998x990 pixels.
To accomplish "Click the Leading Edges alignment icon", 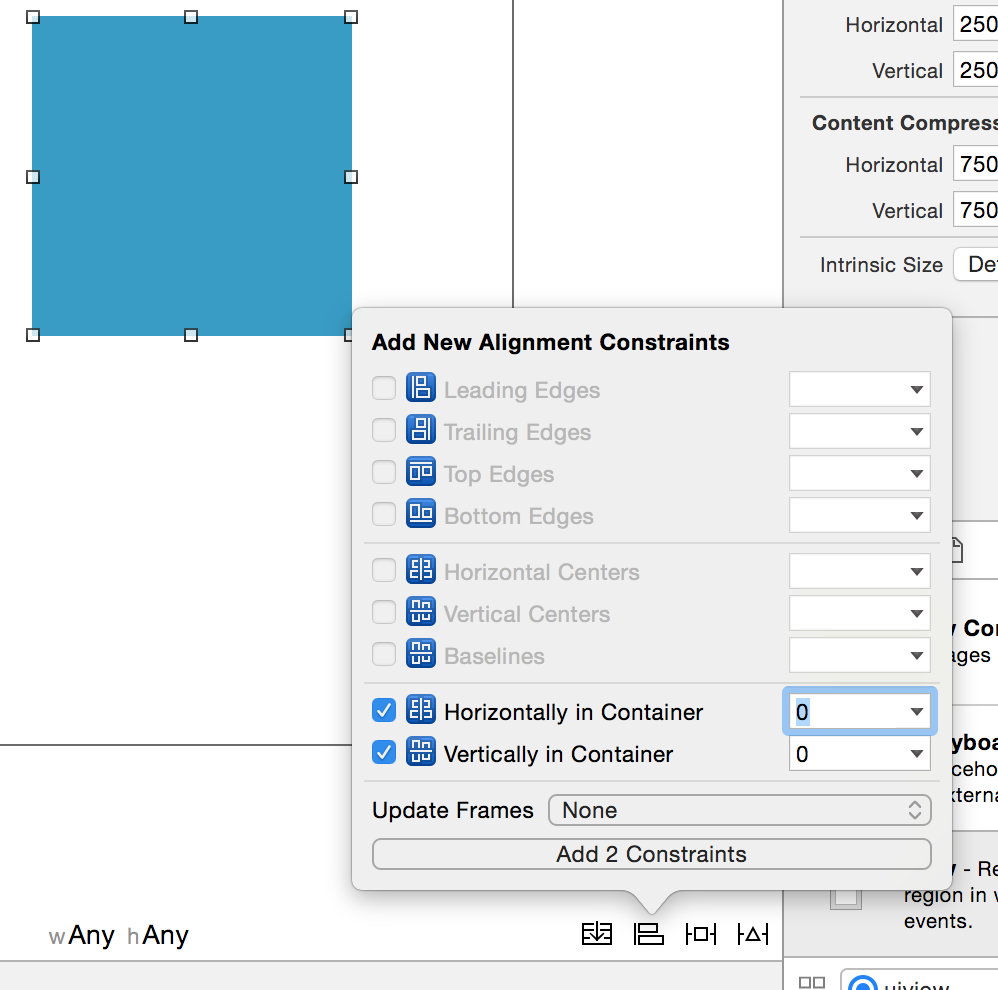I will 421,388.
